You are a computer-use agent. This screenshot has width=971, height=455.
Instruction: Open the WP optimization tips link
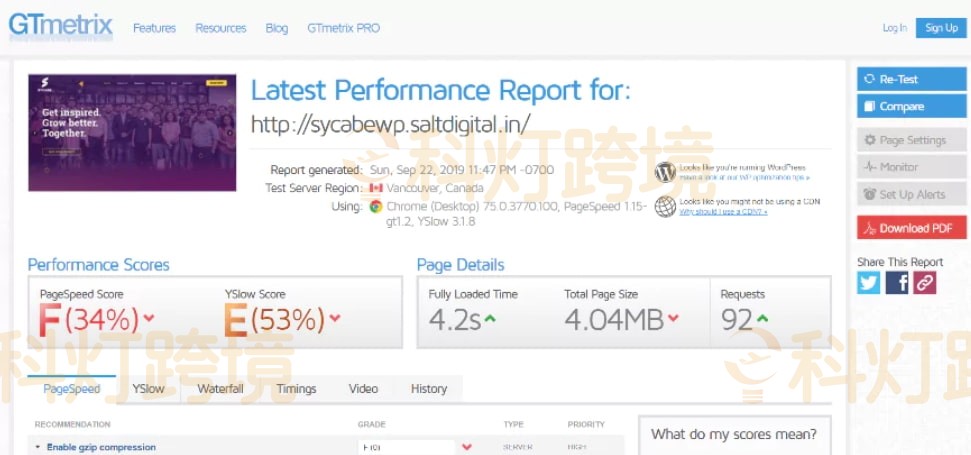pos(744,178)
